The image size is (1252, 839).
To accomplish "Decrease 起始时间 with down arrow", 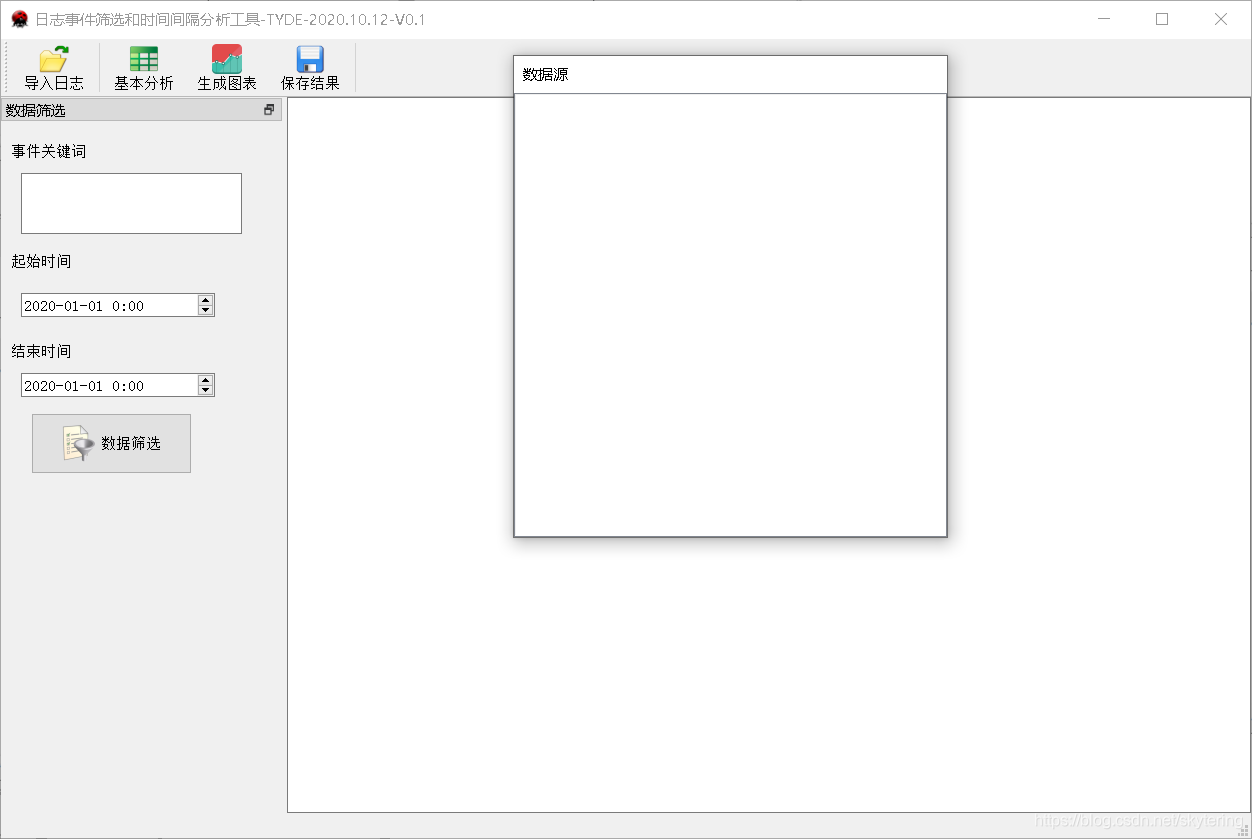I will pos(205,311).
